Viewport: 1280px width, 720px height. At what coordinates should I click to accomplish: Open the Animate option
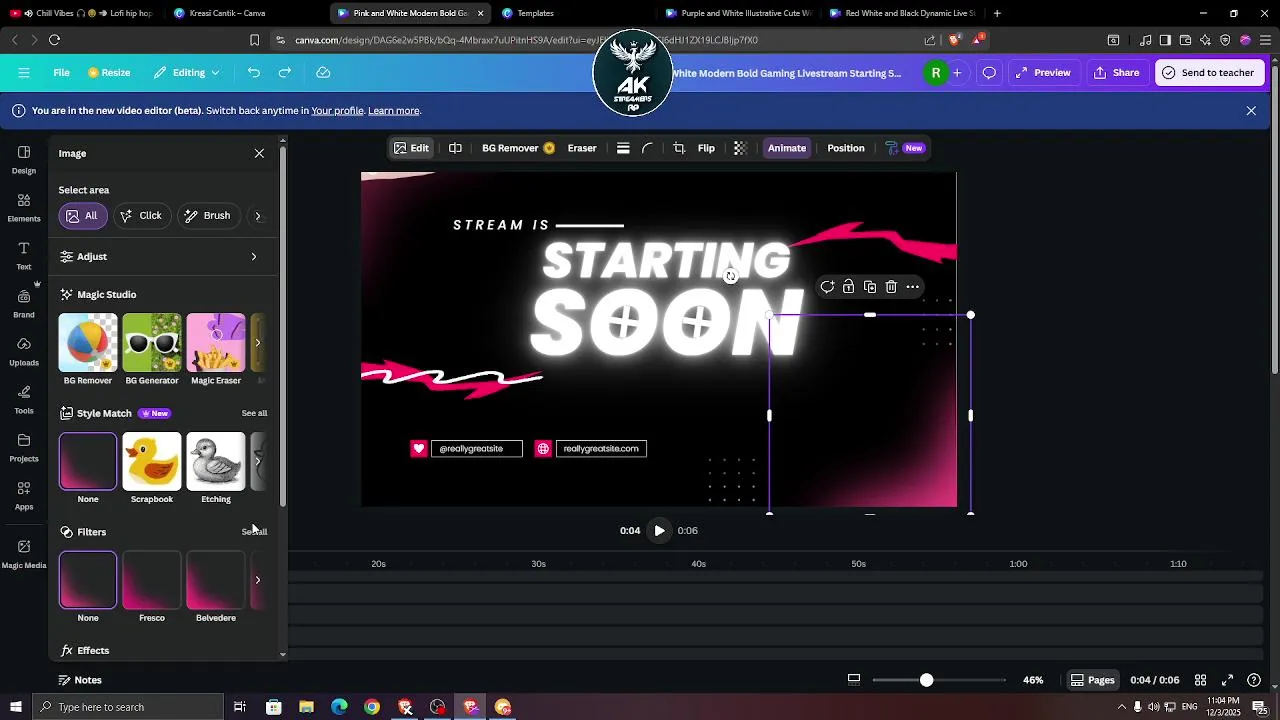point(787,148)
